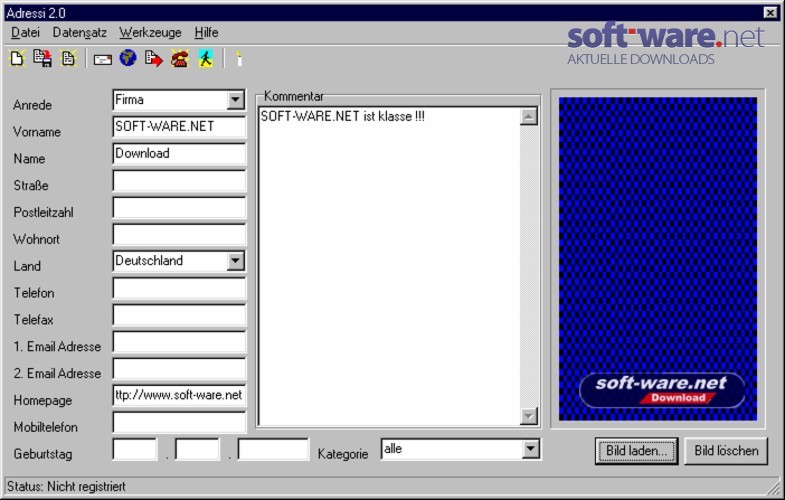Click the globe homepage toolbar icon
This screenshot has width=785, height=500.
coord(128,58)
